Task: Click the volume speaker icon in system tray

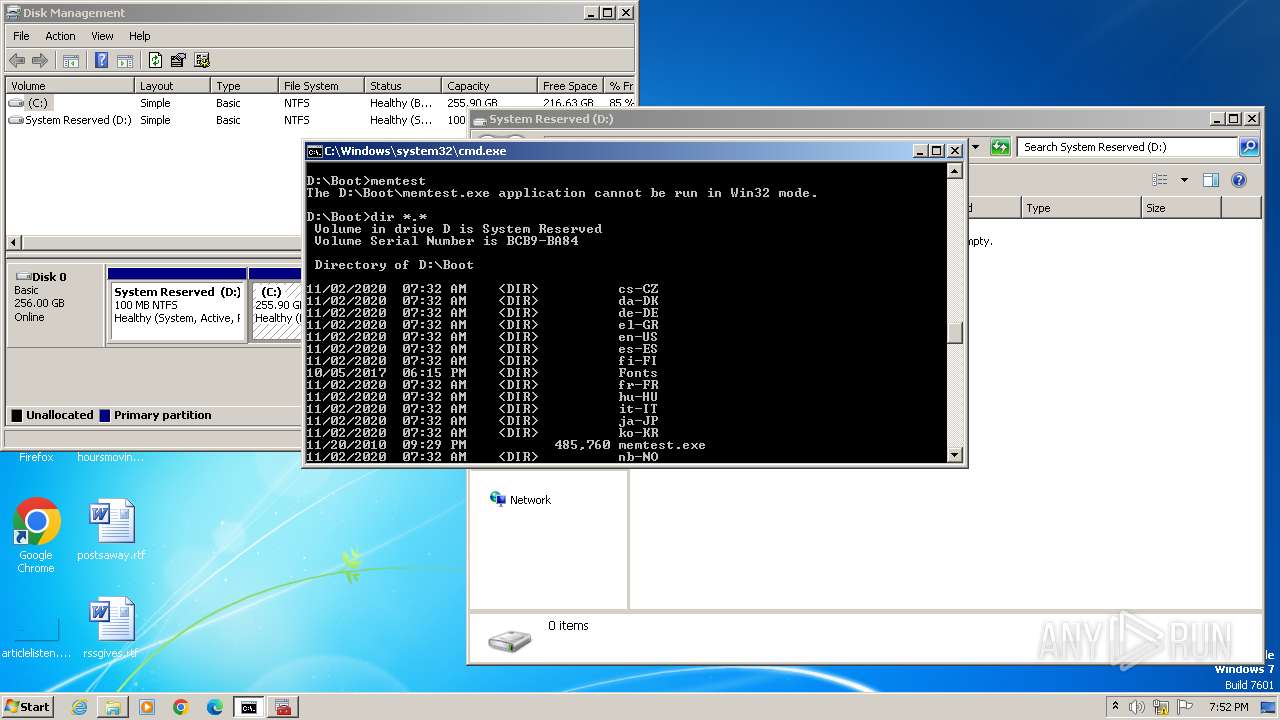Action: 1137,707
